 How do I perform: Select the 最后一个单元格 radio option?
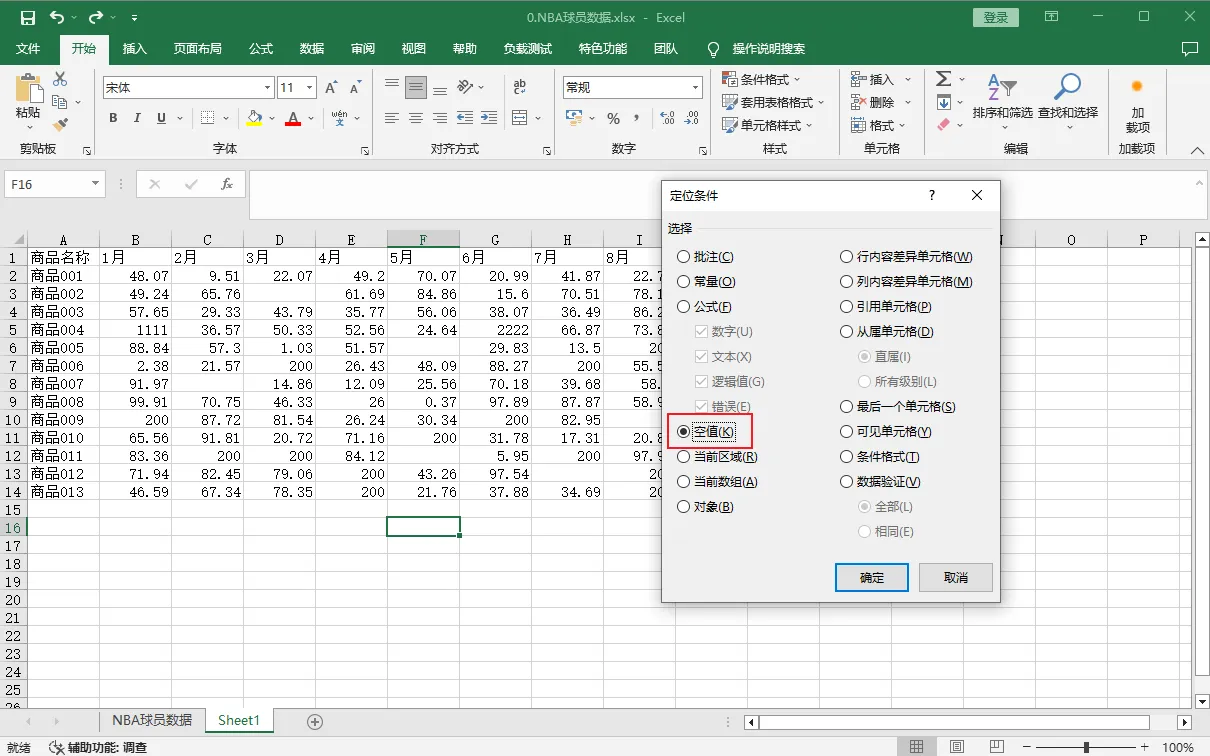point(898,407)
